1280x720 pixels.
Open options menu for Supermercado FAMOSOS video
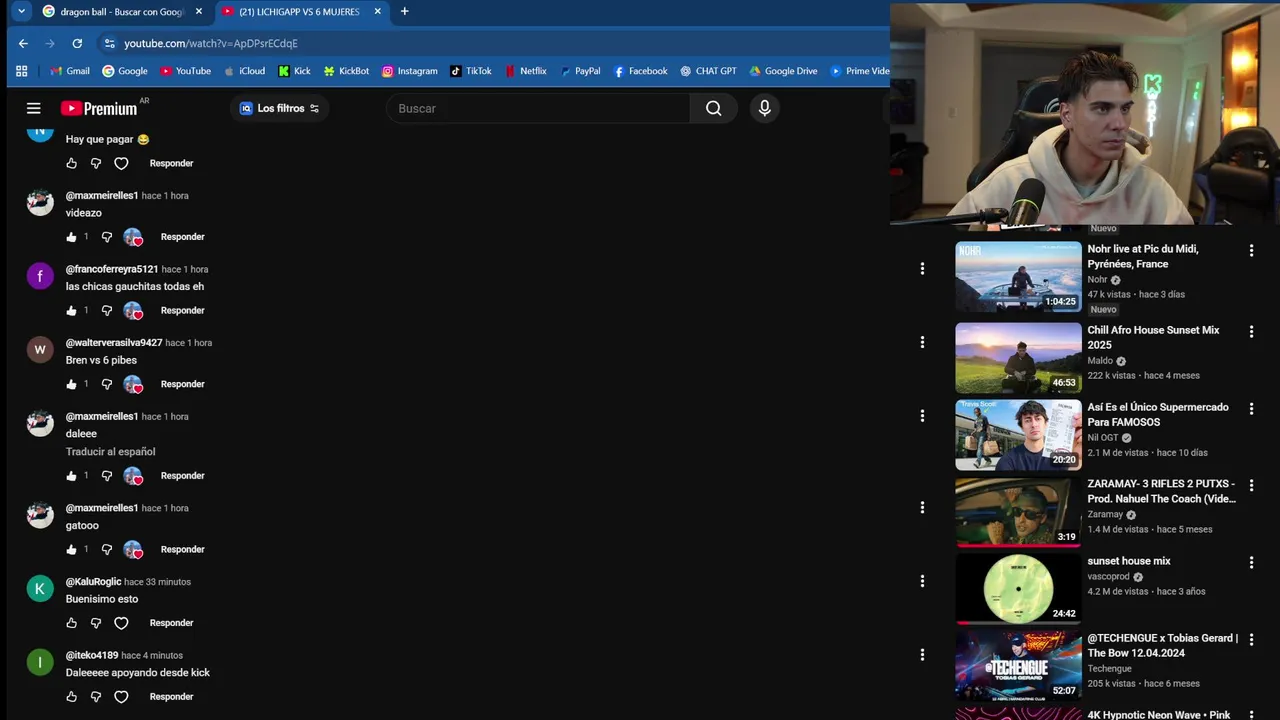1251,409
